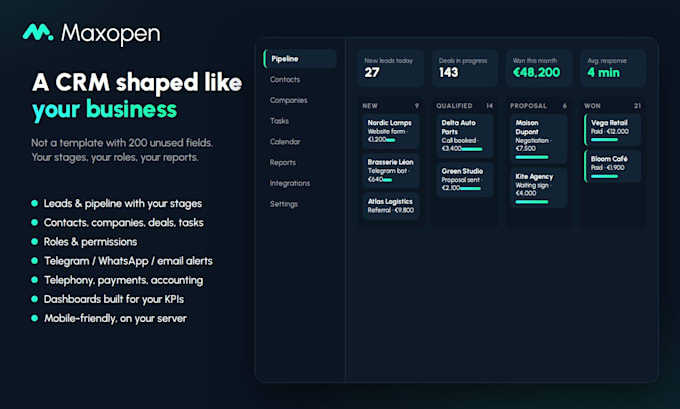Open Settings in the sidebar
The width and height of the screenshot is (680, 409).
coord(284,204)
